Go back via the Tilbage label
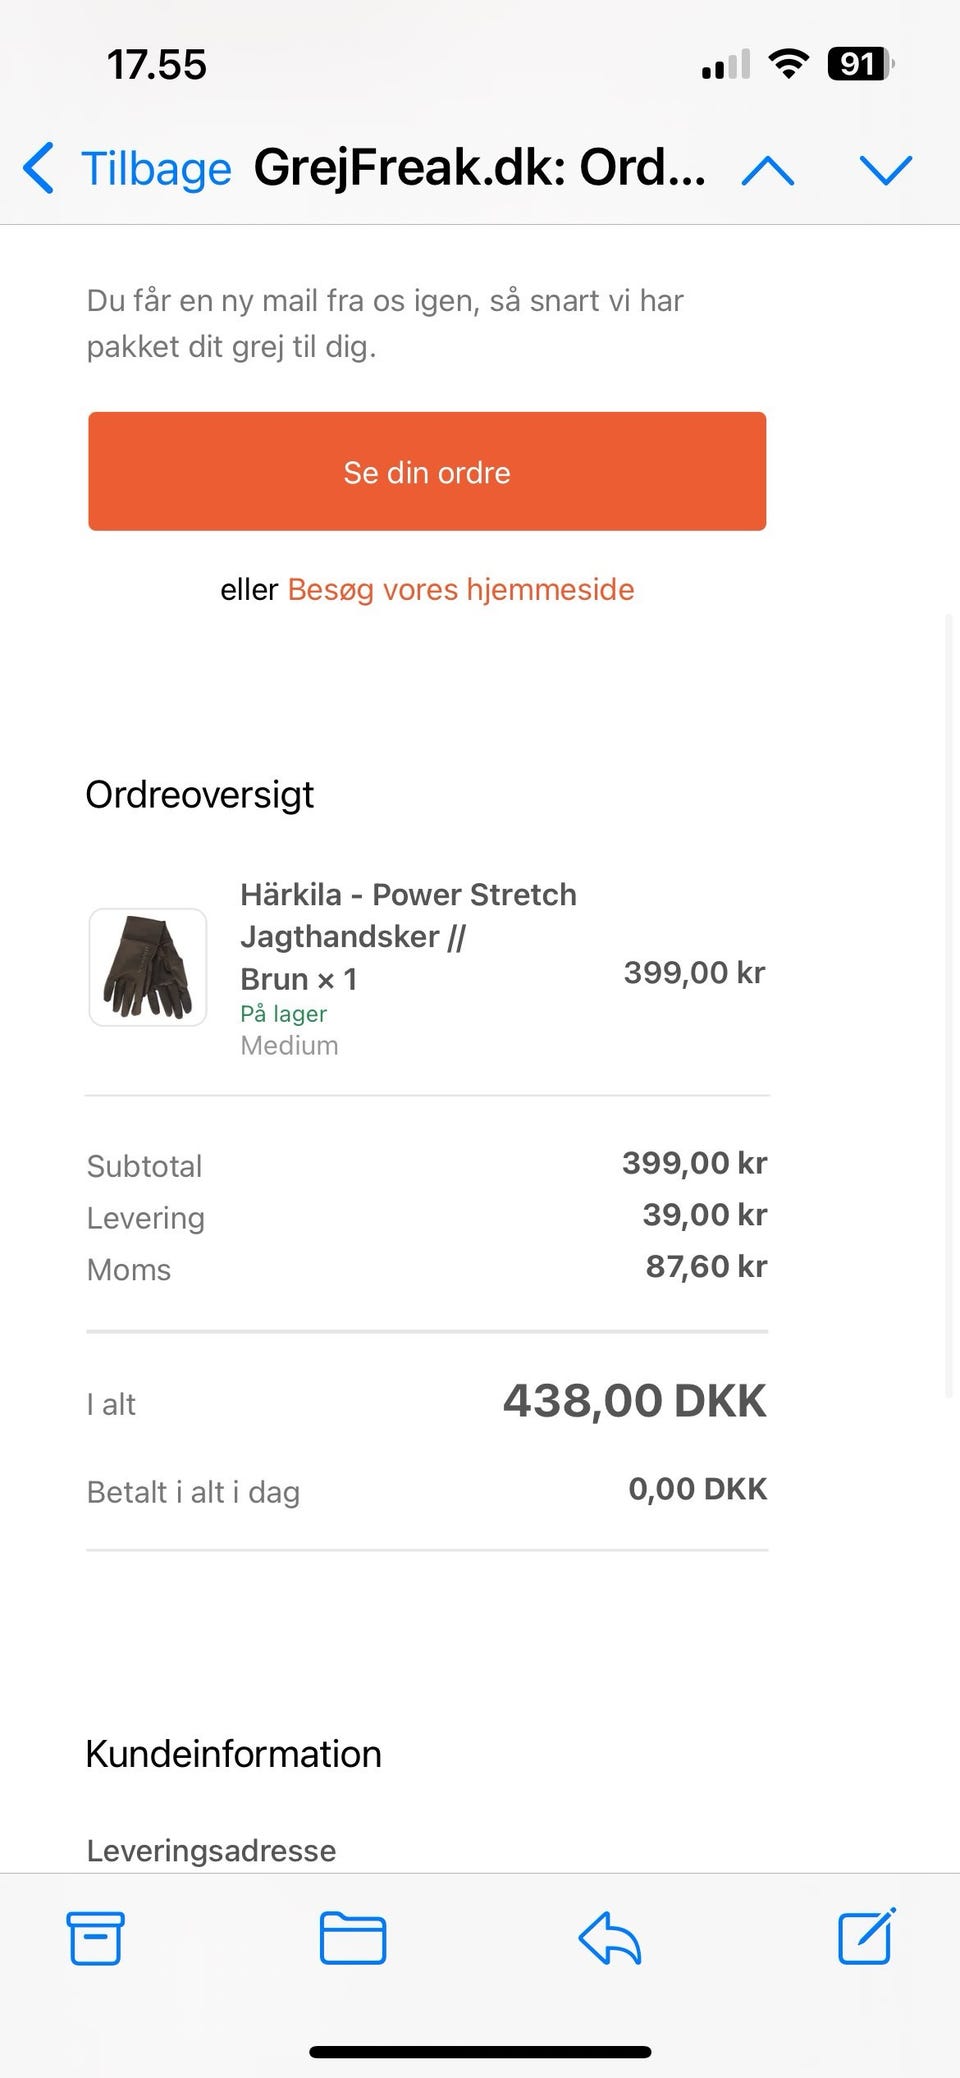960x2078 pixels. [x=156, y=168]
